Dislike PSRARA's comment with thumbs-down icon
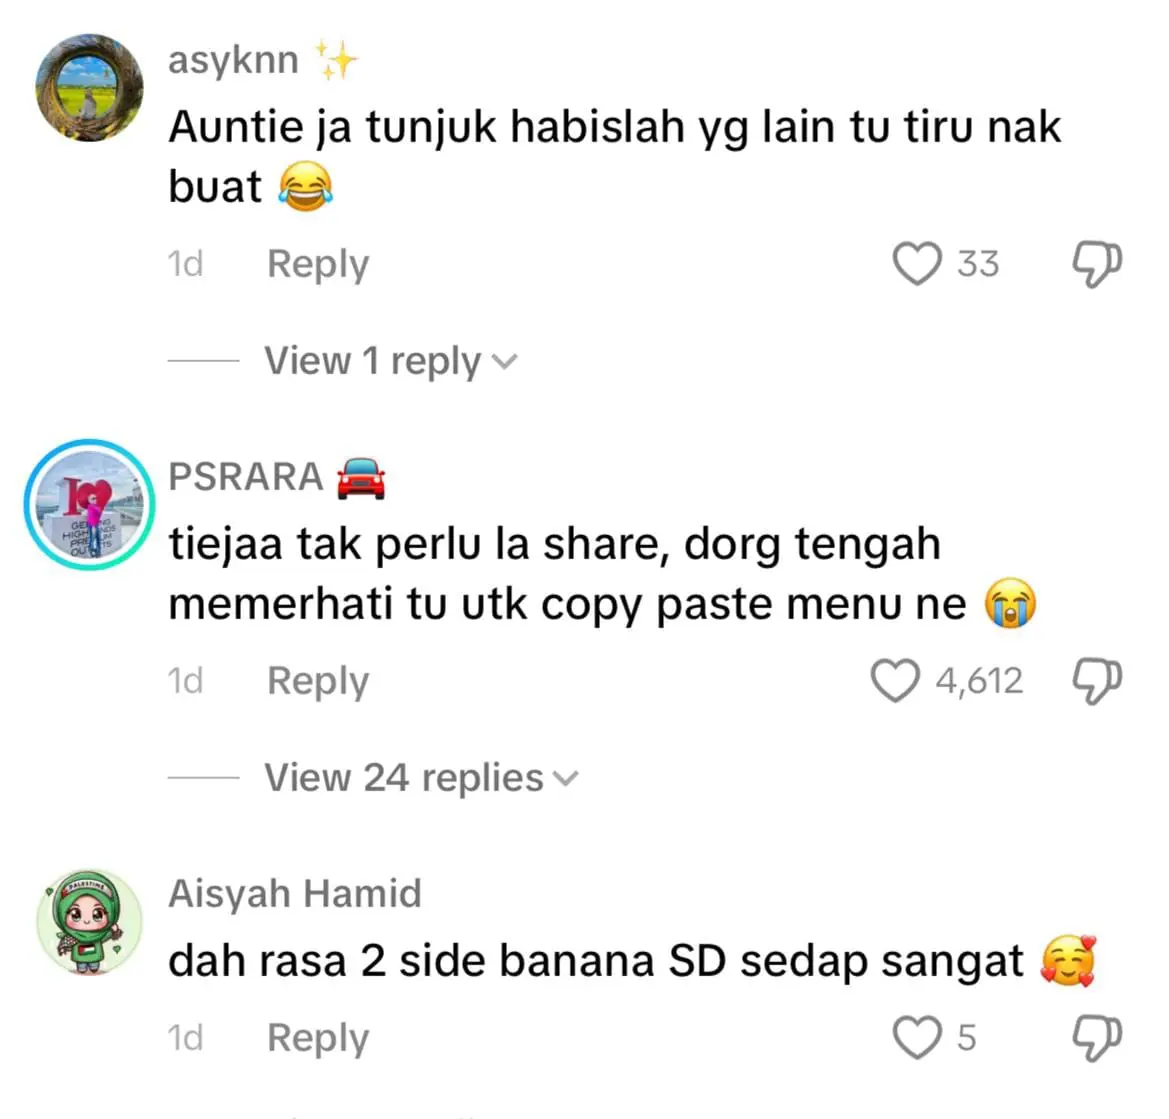This screenshot has width=1169, height=1119. (x=1097, y=682)
